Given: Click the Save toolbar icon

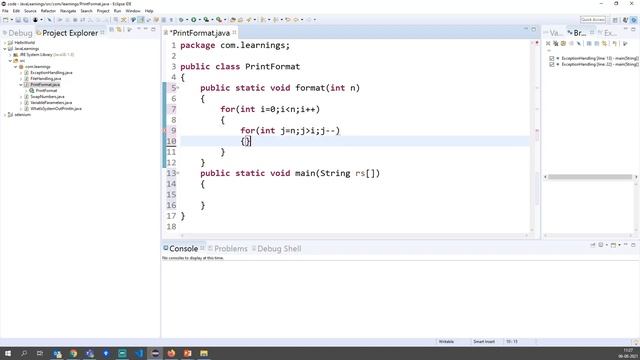Looking at the screenshot, I should point(18,20).
